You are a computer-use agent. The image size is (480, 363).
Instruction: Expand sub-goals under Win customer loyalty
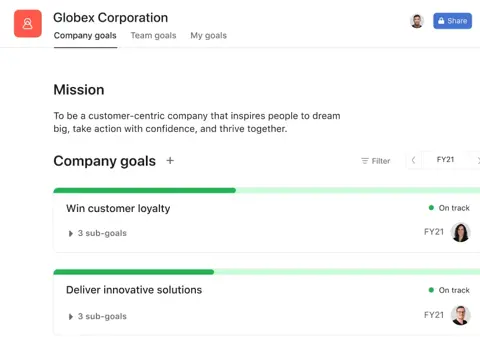(x=97, y=233)
